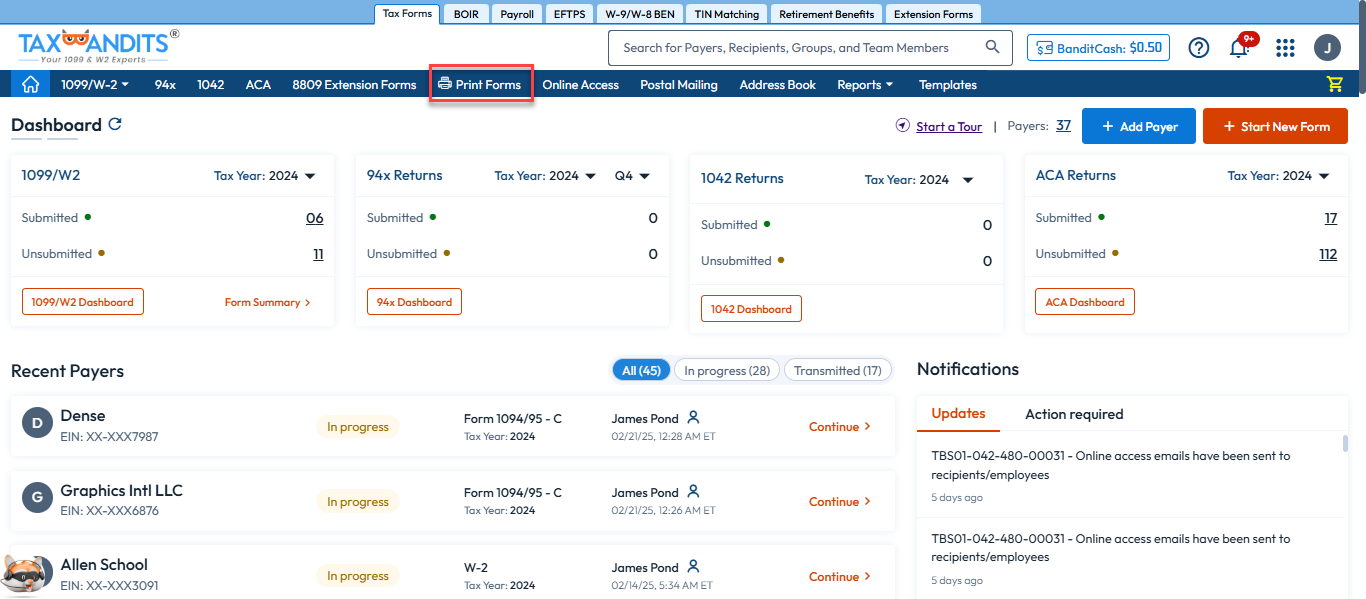Open 1099/W2 Tax Year dropdown
Viewport: 1366px width, 599px height.
(265, 175)
